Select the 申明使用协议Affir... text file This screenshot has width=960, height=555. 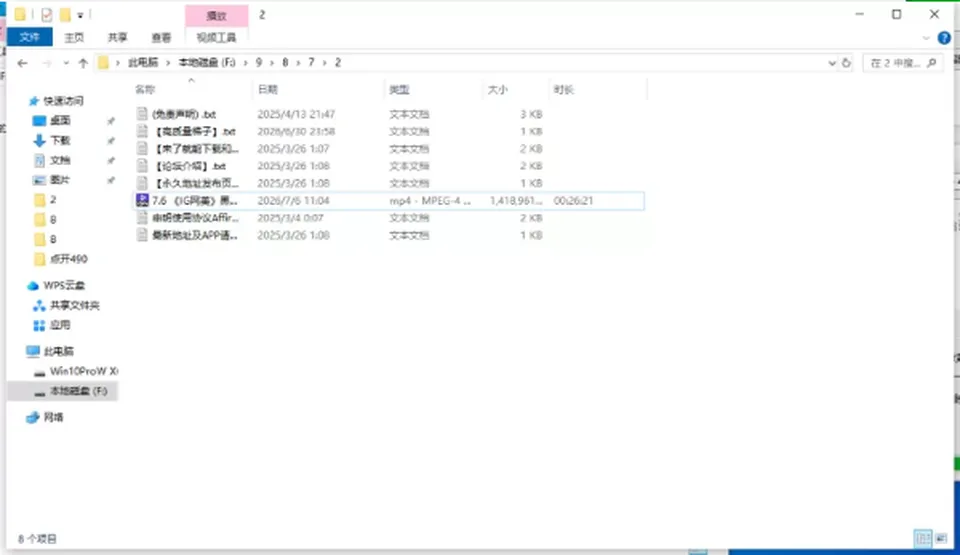tap(195, 217)
